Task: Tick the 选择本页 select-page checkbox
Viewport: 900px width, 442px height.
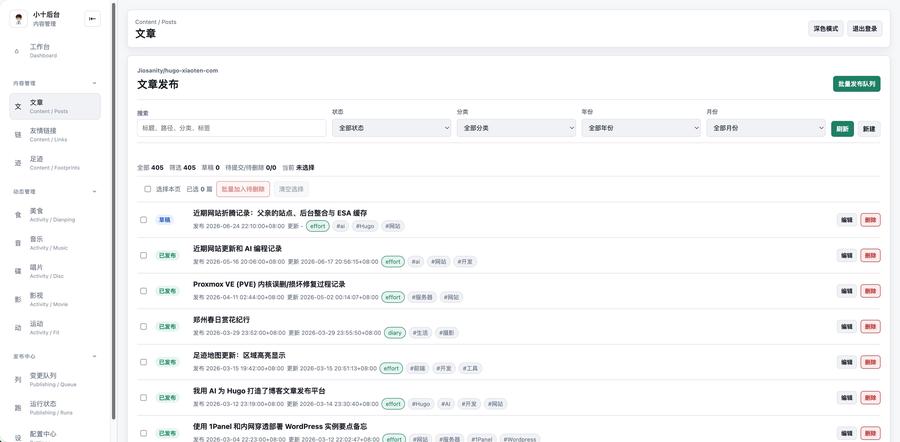Action: pos(148,189)
